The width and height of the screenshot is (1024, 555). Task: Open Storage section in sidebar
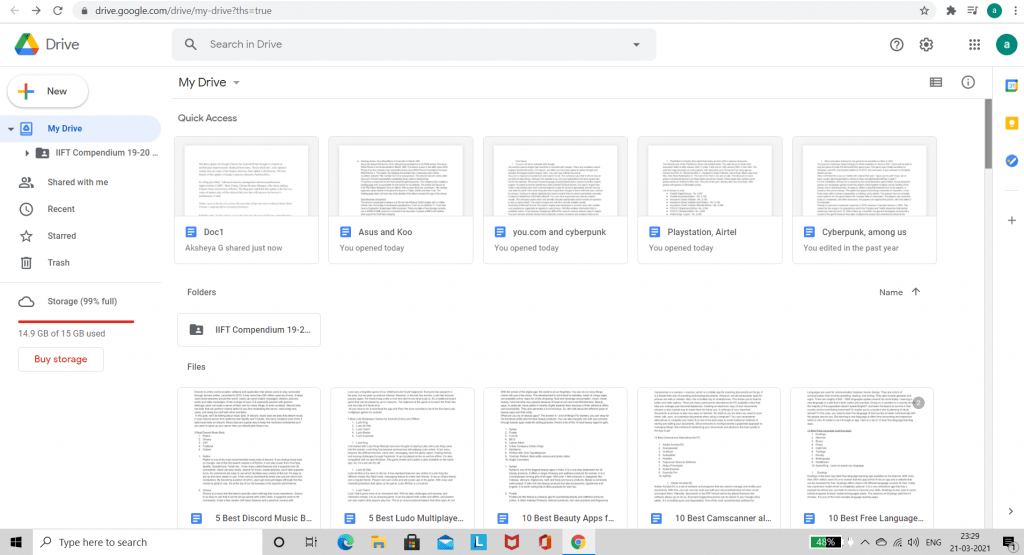(80, 301)
